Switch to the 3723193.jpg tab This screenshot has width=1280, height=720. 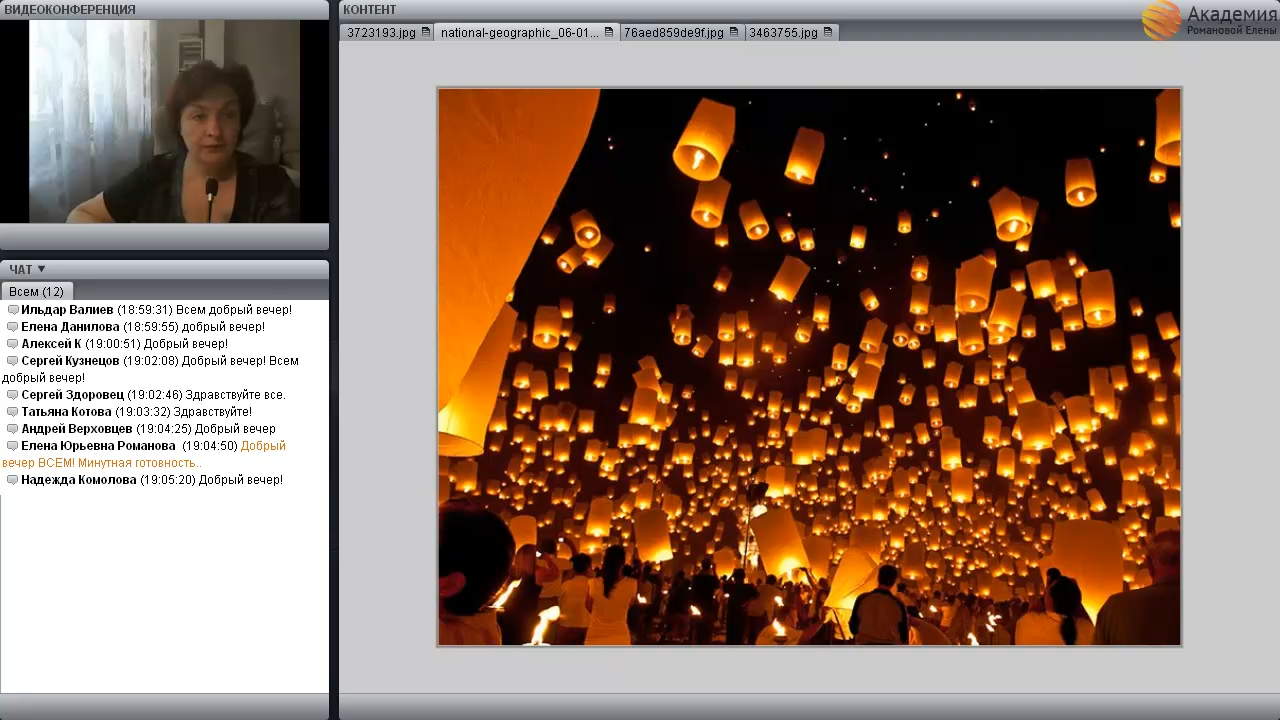pyautogui.click(x=387, y=32)
